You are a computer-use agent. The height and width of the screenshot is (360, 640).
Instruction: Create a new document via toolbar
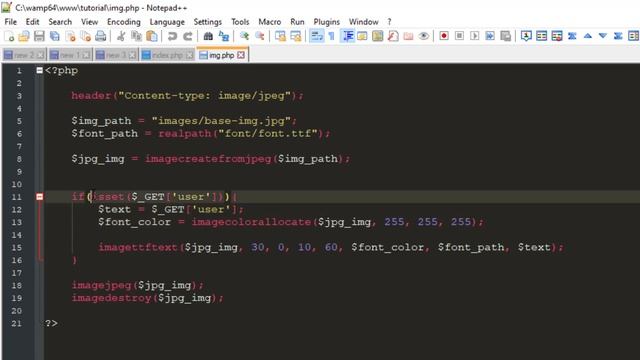pyautogui.click(x=9, y=36)
